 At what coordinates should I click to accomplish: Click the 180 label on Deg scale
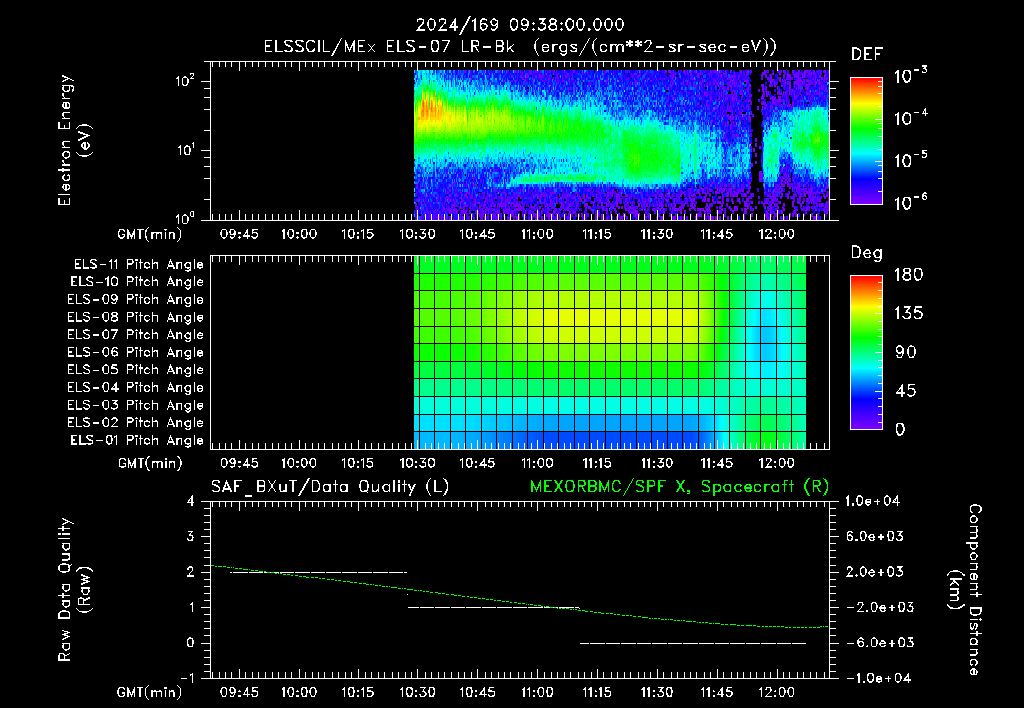tap(909, 275)
